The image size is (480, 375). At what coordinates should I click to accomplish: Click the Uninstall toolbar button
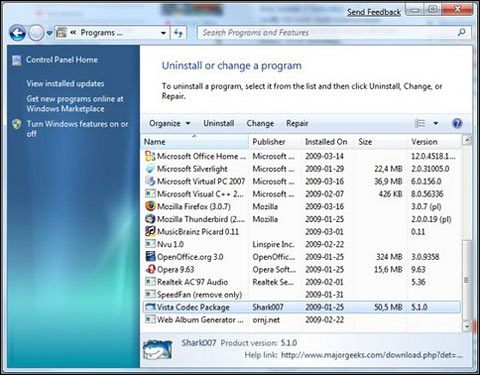coord(219,123)
